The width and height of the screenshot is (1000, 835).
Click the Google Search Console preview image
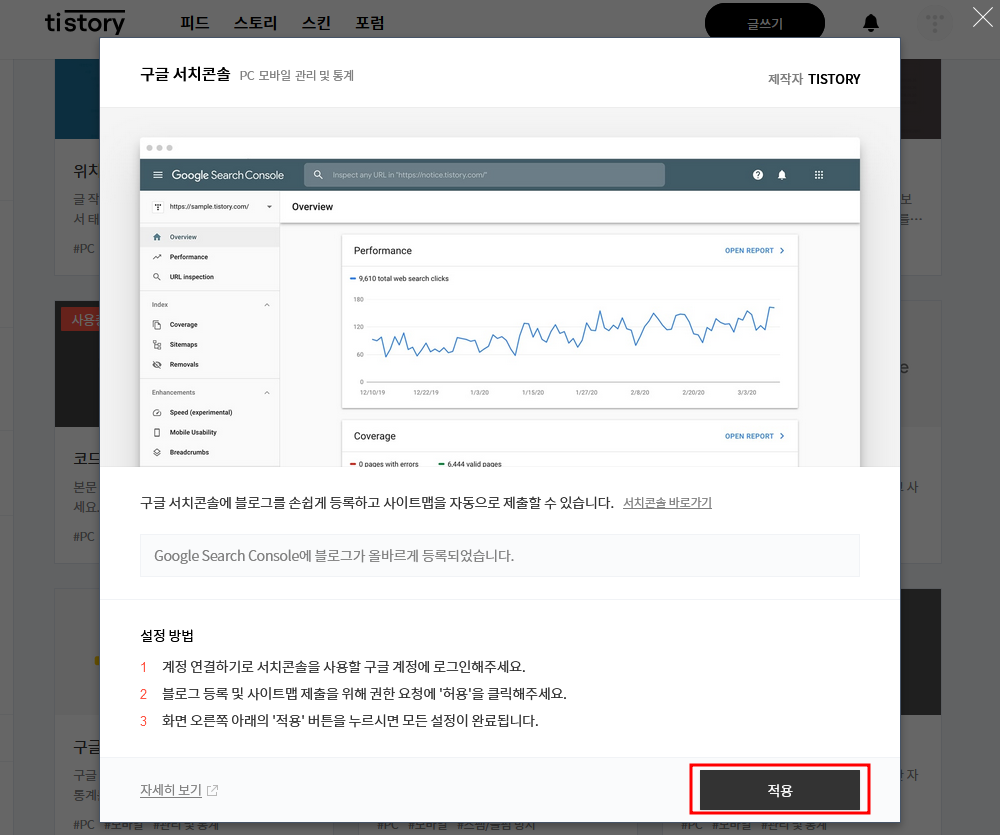tap(499, 302)
